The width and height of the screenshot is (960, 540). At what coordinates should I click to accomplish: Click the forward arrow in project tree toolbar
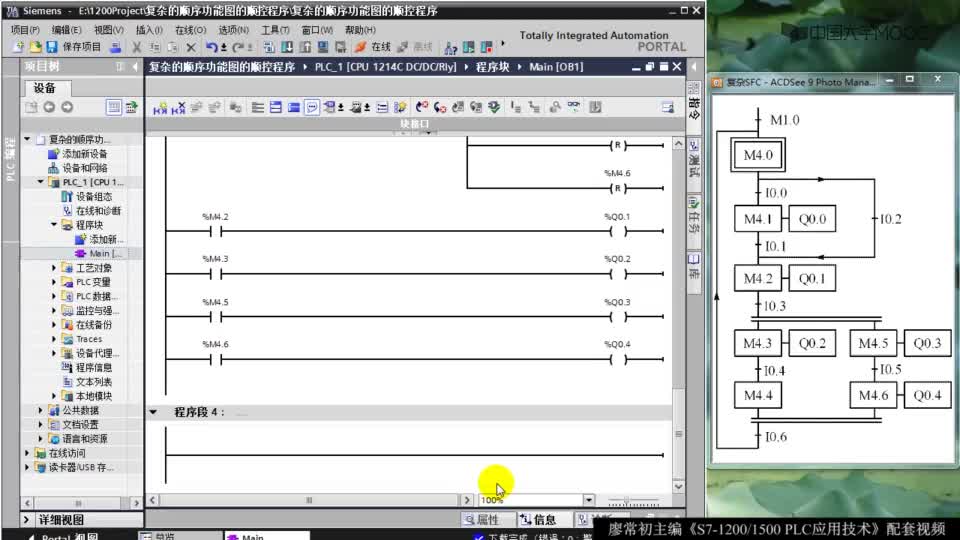pyautogui.click(x=67, y=107)
